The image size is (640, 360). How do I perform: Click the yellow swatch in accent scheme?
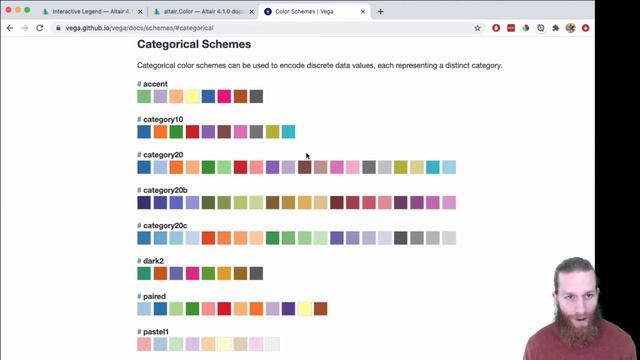point(192,97)
